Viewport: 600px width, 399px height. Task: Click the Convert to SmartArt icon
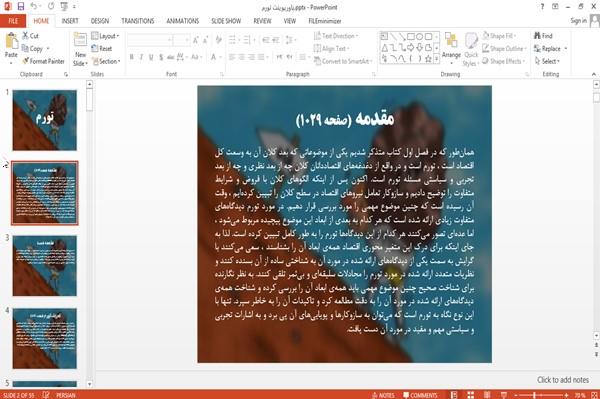tap(317, 61)
